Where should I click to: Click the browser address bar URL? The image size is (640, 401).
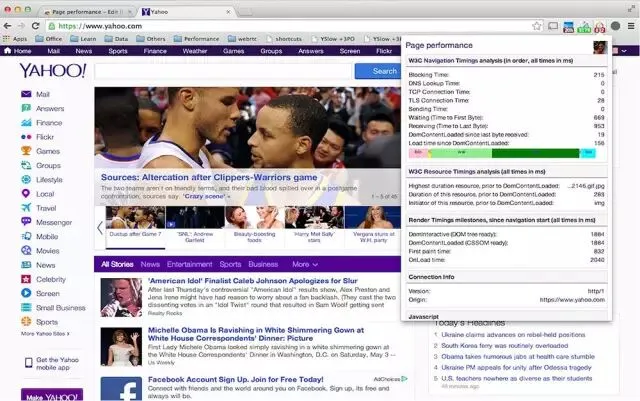[100, 26]
